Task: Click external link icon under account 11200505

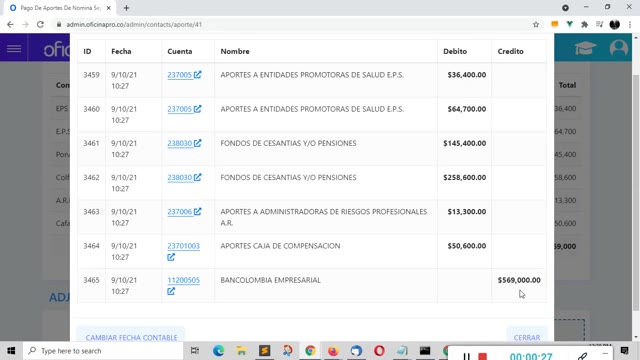Action: 171,291
